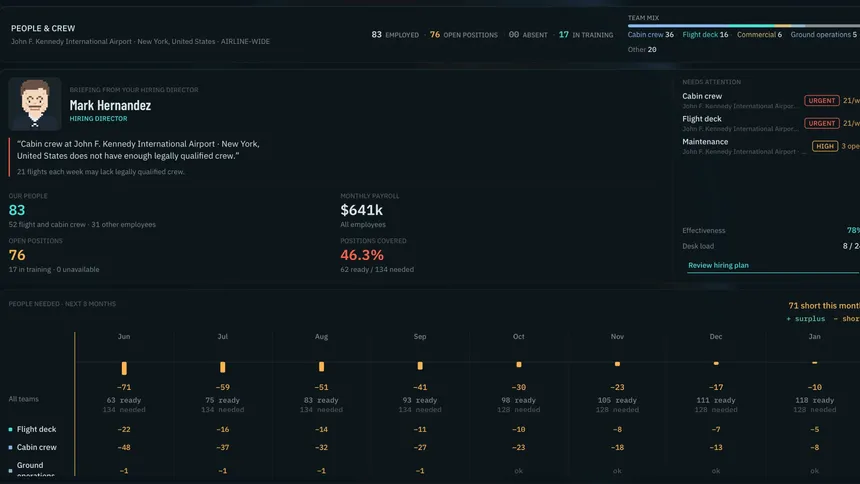This screenshot has height=484, width=860.
Task: Click the 00 Absent stat
Action: (x=528, y=35)
